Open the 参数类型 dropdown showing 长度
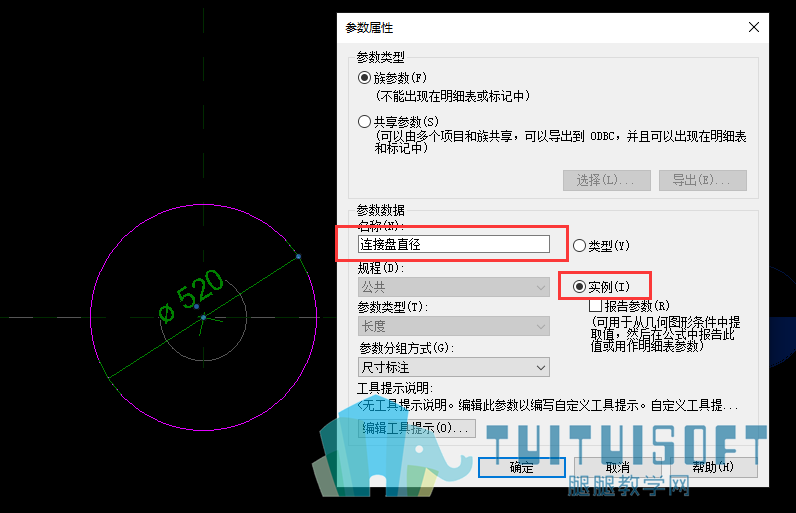The image size is (796, 513). (454, 326)
